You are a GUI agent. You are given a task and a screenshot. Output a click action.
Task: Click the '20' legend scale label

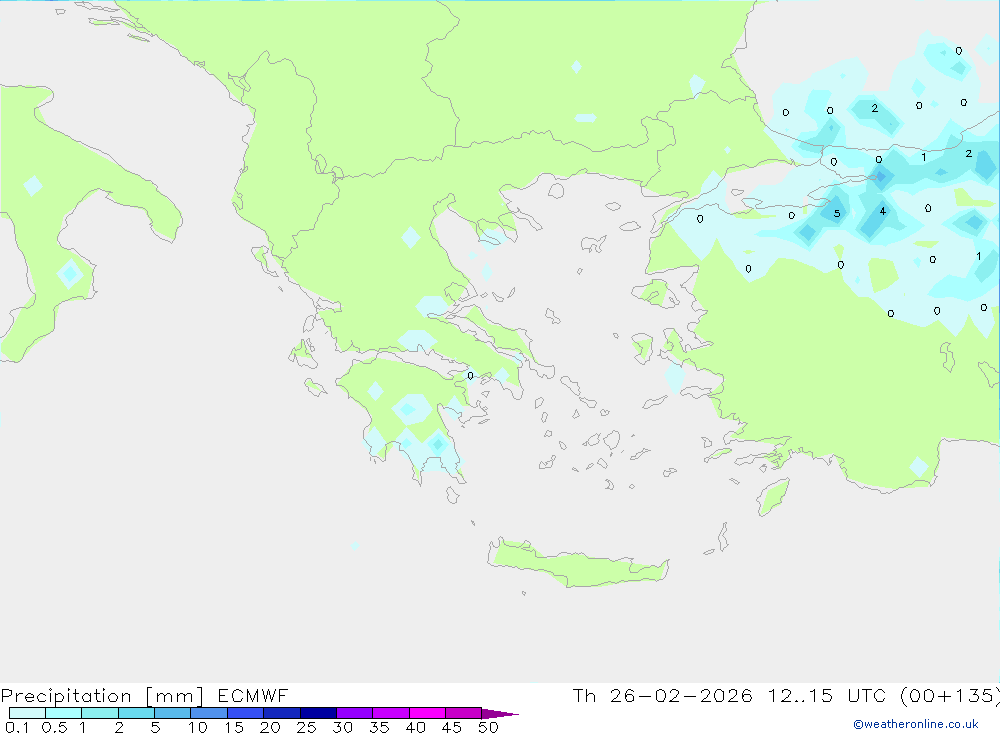point(270,727)
